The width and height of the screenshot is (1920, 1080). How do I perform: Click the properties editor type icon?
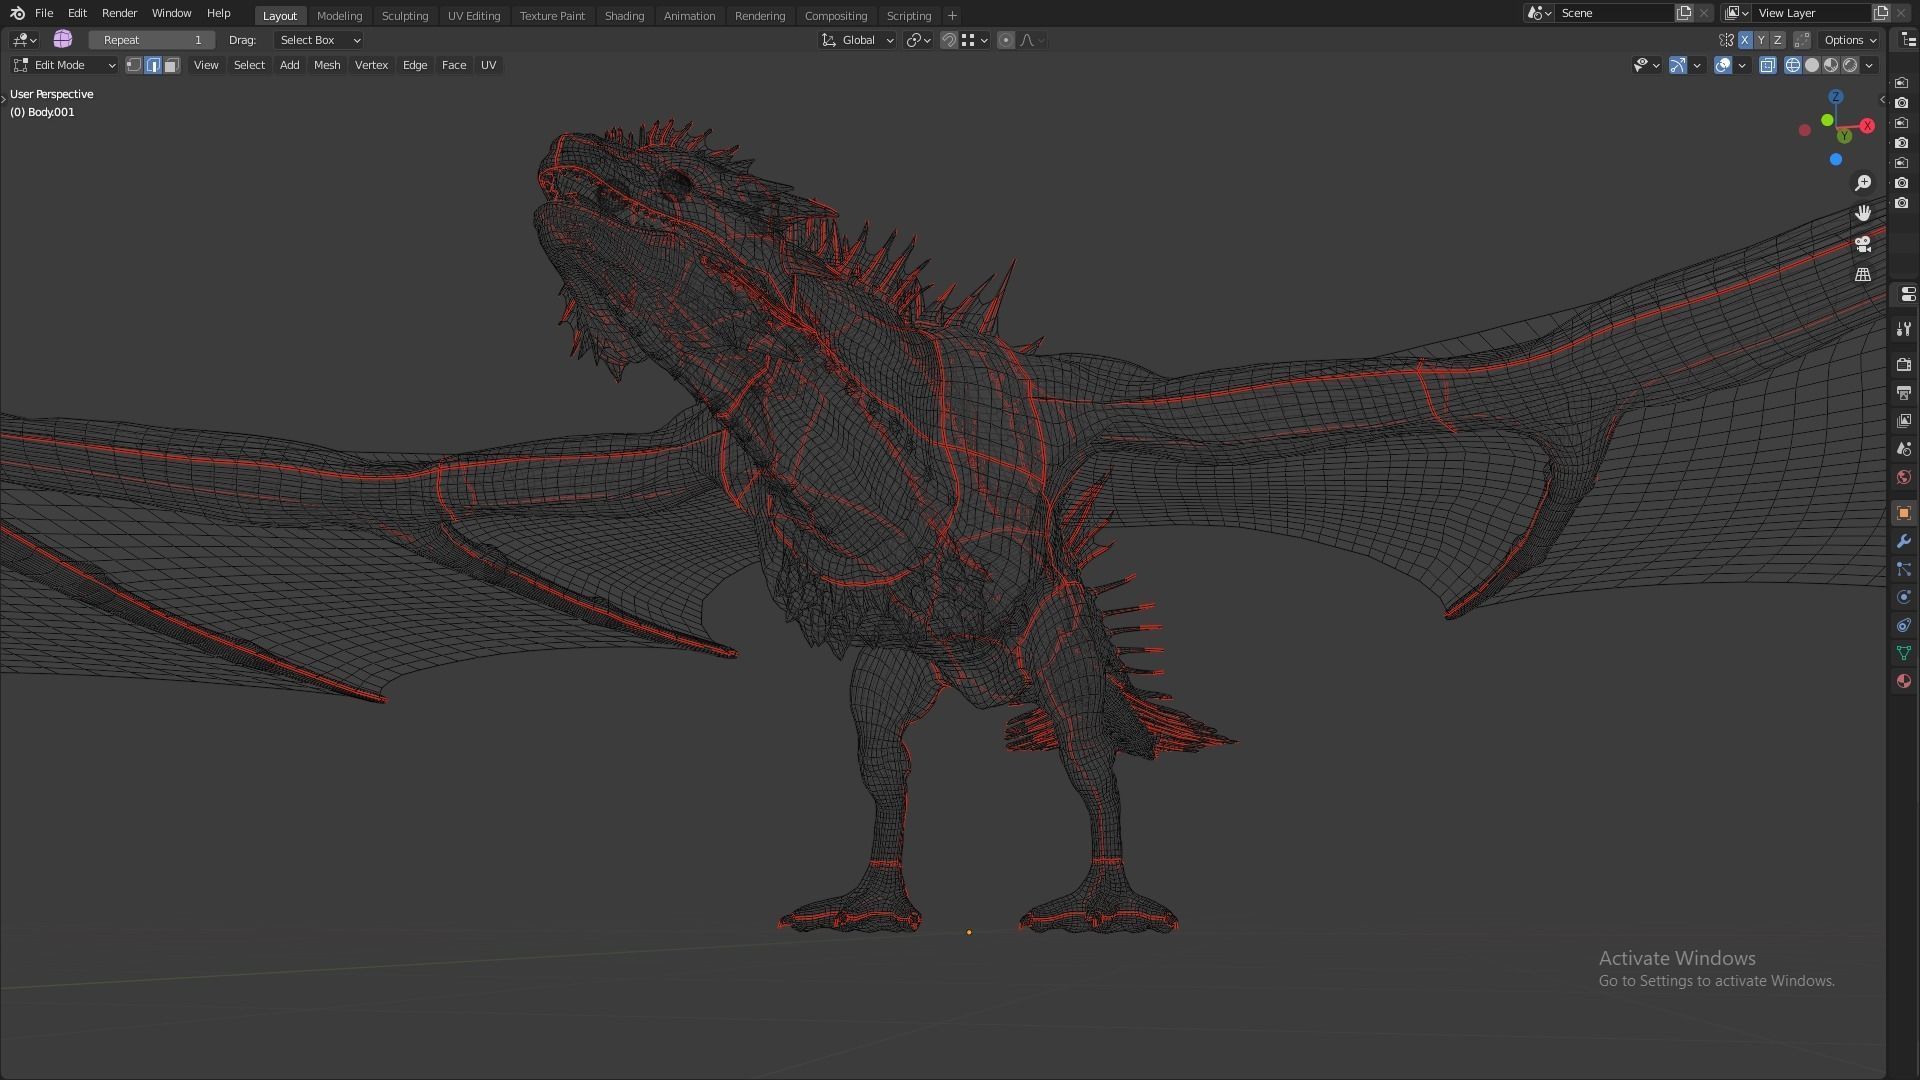coord(1907,294)
